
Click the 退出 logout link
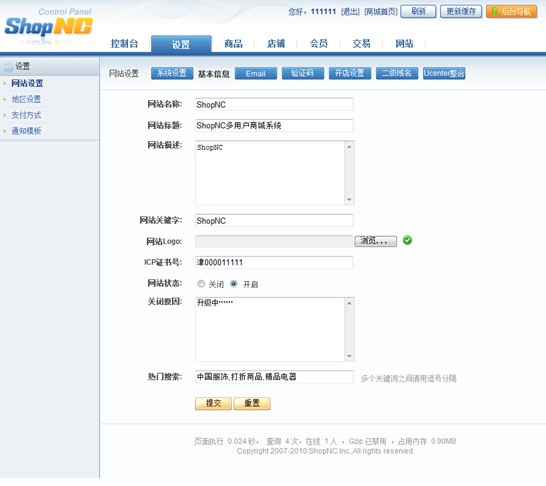[350, 12]
